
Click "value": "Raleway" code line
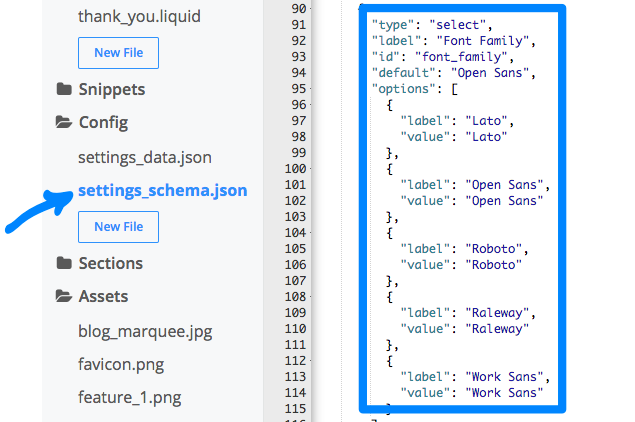[x=465, y=329]
